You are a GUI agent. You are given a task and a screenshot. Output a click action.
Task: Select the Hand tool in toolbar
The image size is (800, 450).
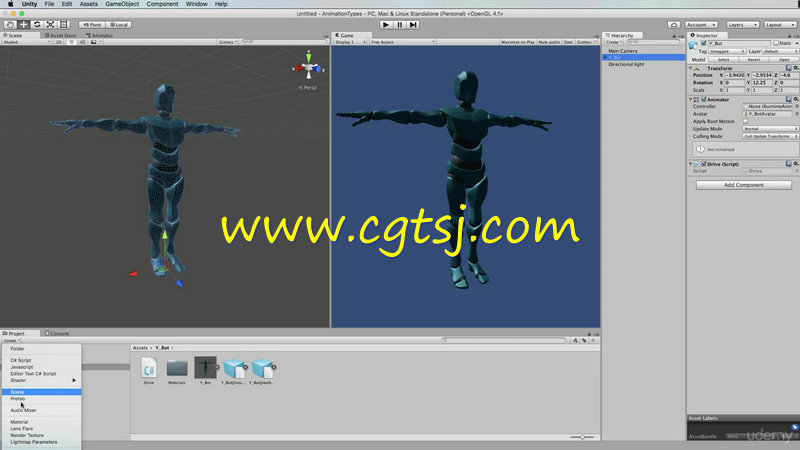(10, 24)
